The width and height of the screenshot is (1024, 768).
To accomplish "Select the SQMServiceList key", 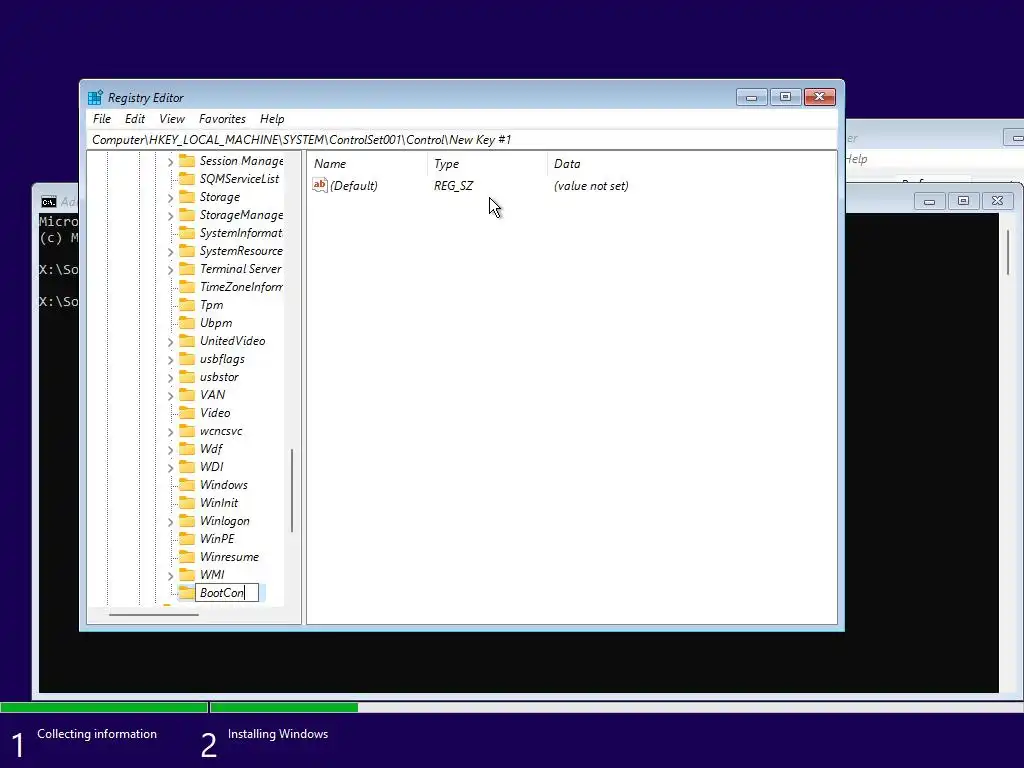I will tap(239, 178).
